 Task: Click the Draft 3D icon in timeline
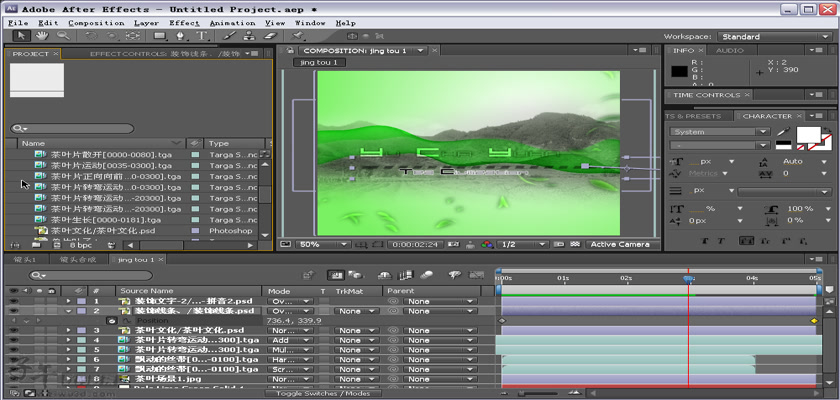coord(355,275)
